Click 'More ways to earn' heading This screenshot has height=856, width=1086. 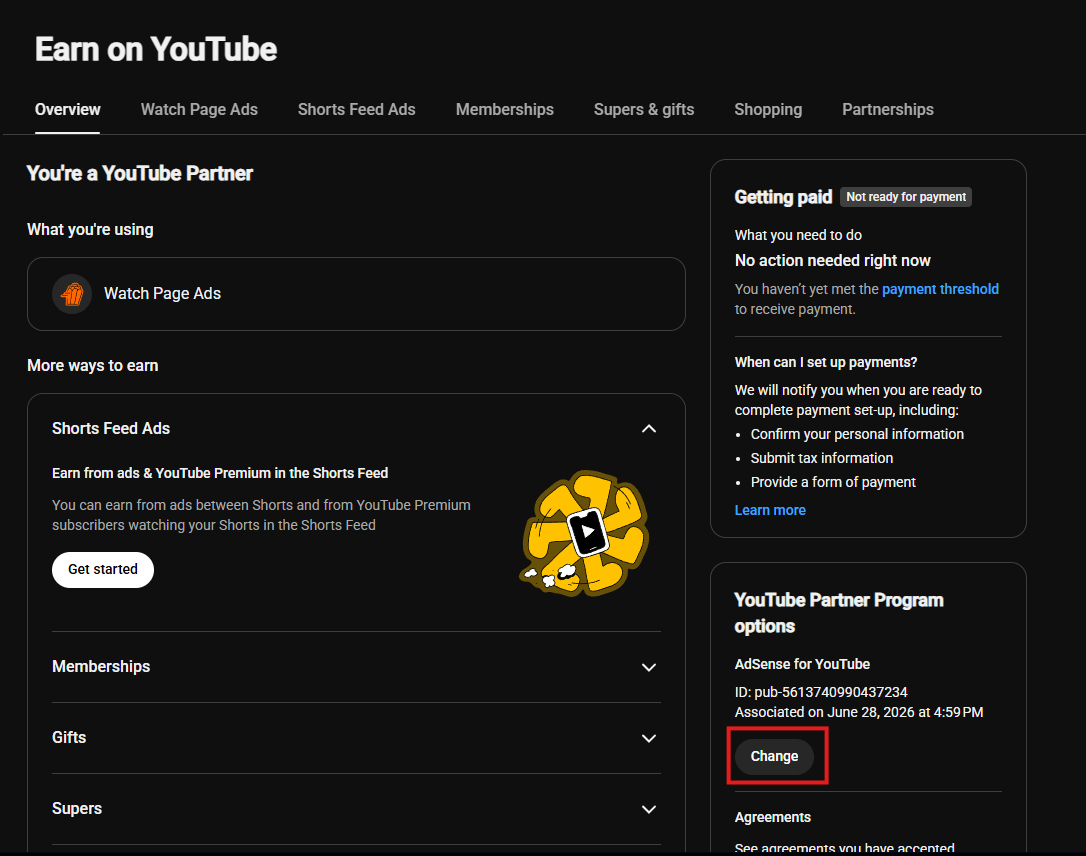(93, 366)
